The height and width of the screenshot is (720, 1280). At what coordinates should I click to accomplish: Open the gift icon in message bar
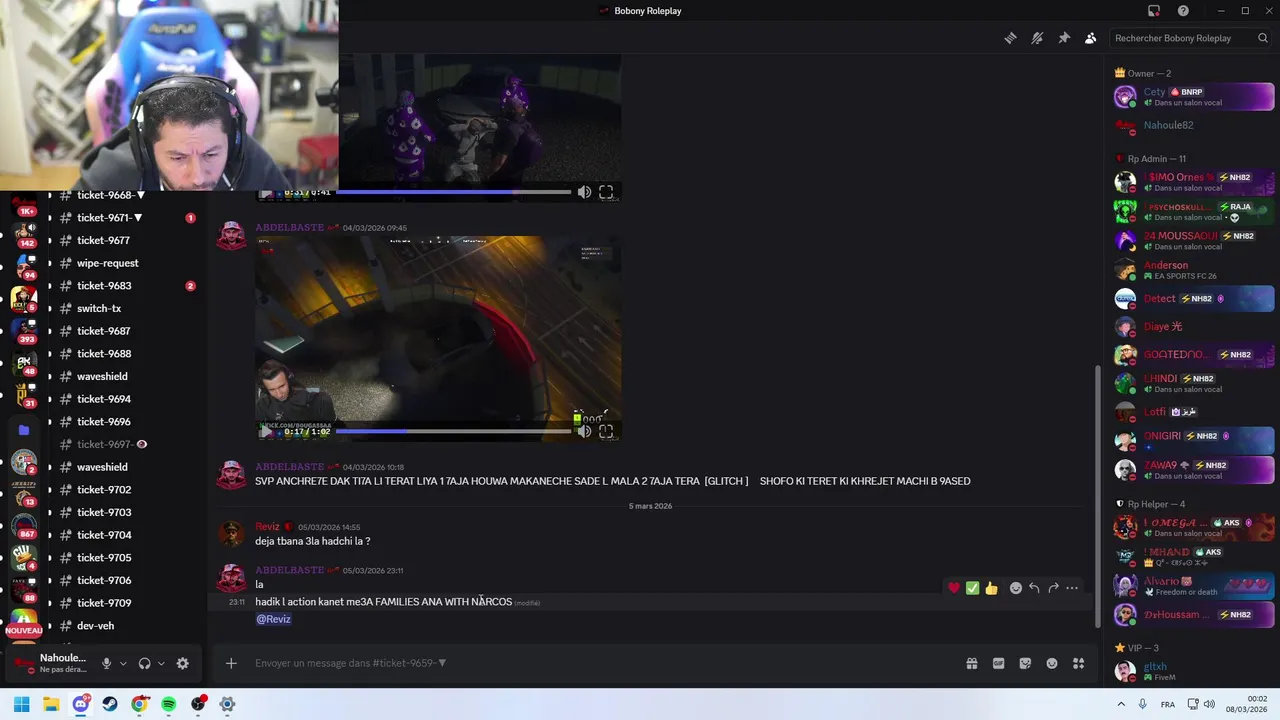point(971,663)
